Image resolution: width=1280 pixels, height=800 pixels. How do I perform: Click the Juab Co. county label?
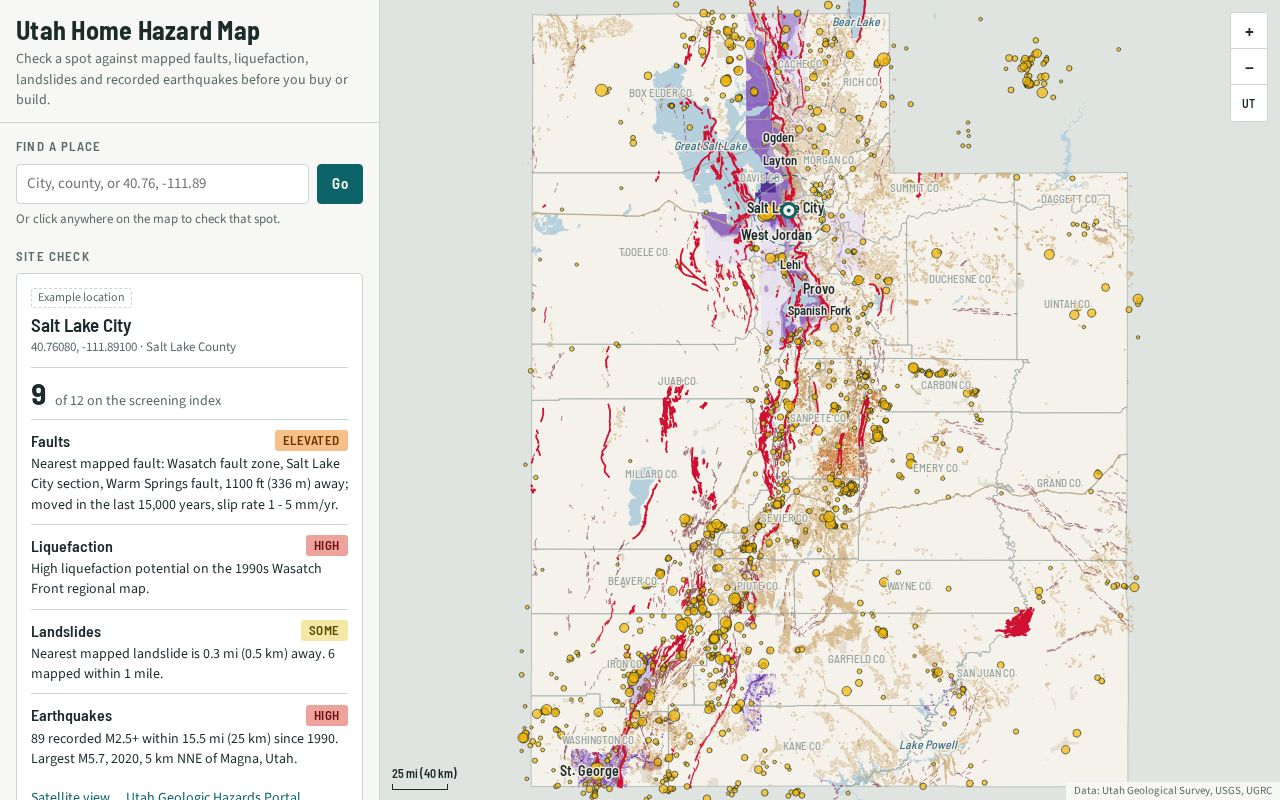tap(677, 381)
